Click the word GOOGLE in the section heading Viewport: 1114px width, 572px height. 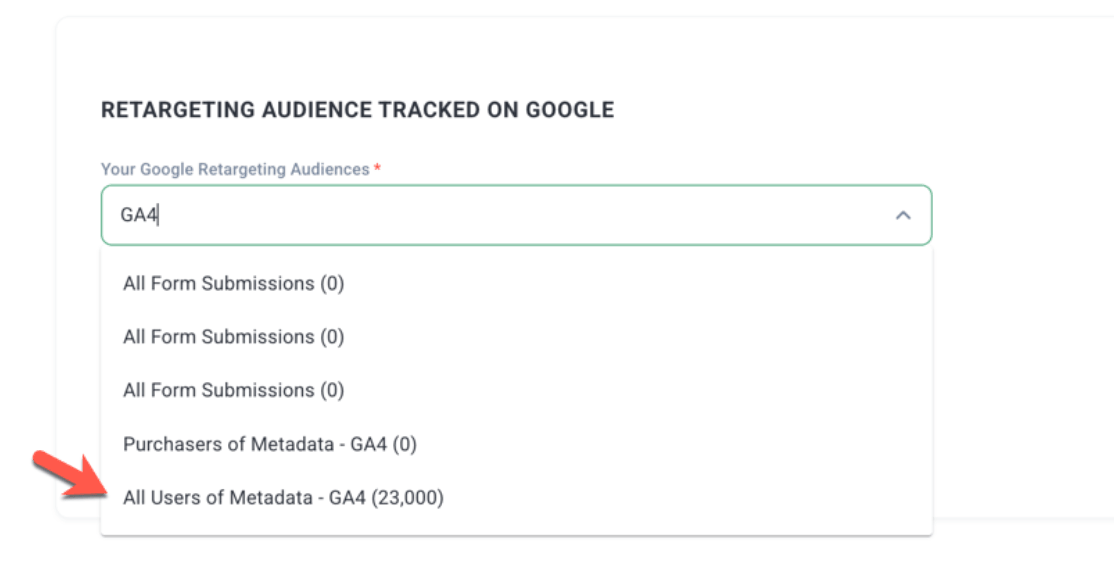[570, 110]
